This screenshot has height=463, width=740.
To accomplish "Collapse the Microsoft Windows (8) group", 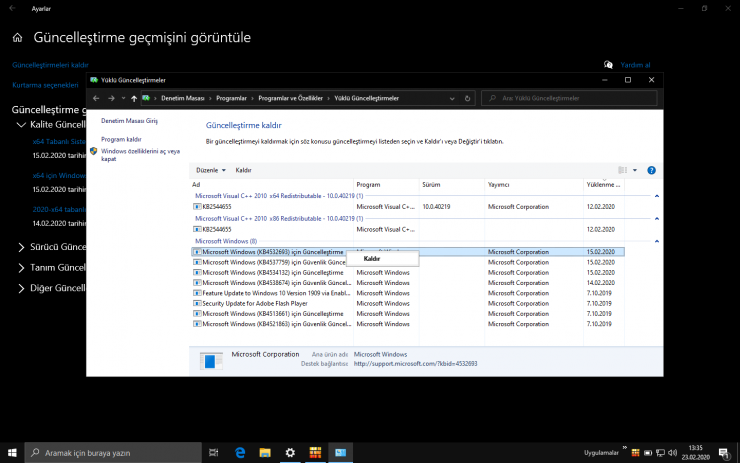I will point(656,241).
